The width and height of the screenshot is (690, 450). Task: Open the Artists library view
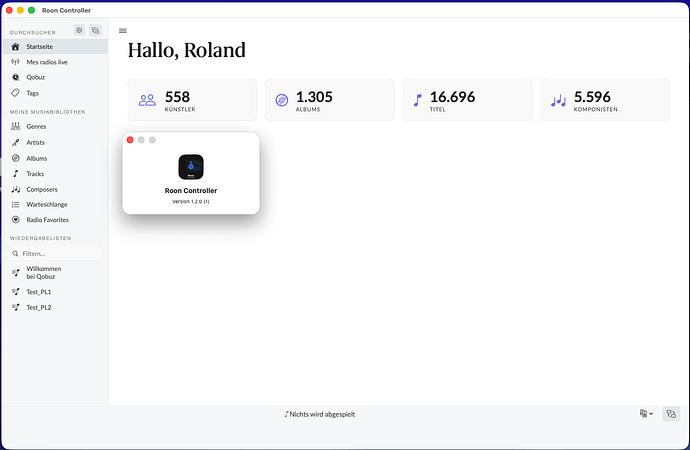[x=55, y=142]
